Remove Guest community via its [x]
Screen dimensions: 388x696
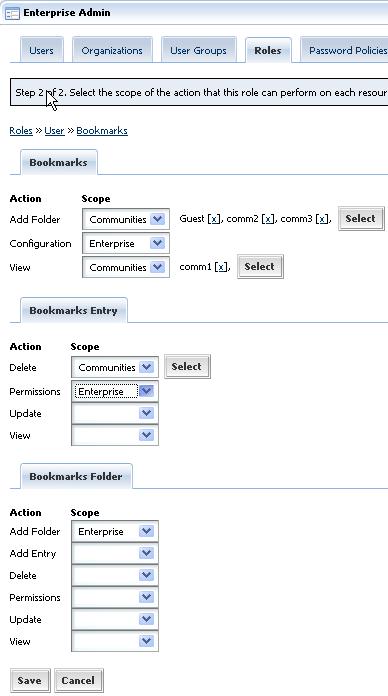tap(214, 219)
